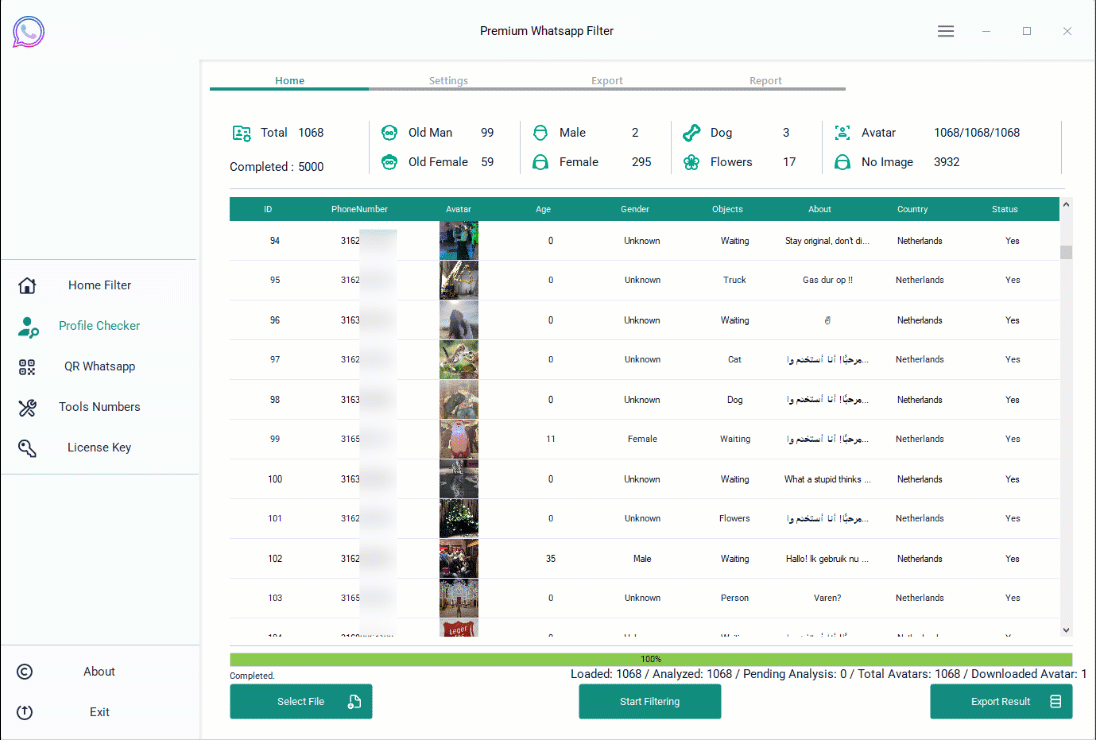Click the green 100% progress bar
The height and width of the screenshot is (740, 1096).
click(x=651, y=659)
